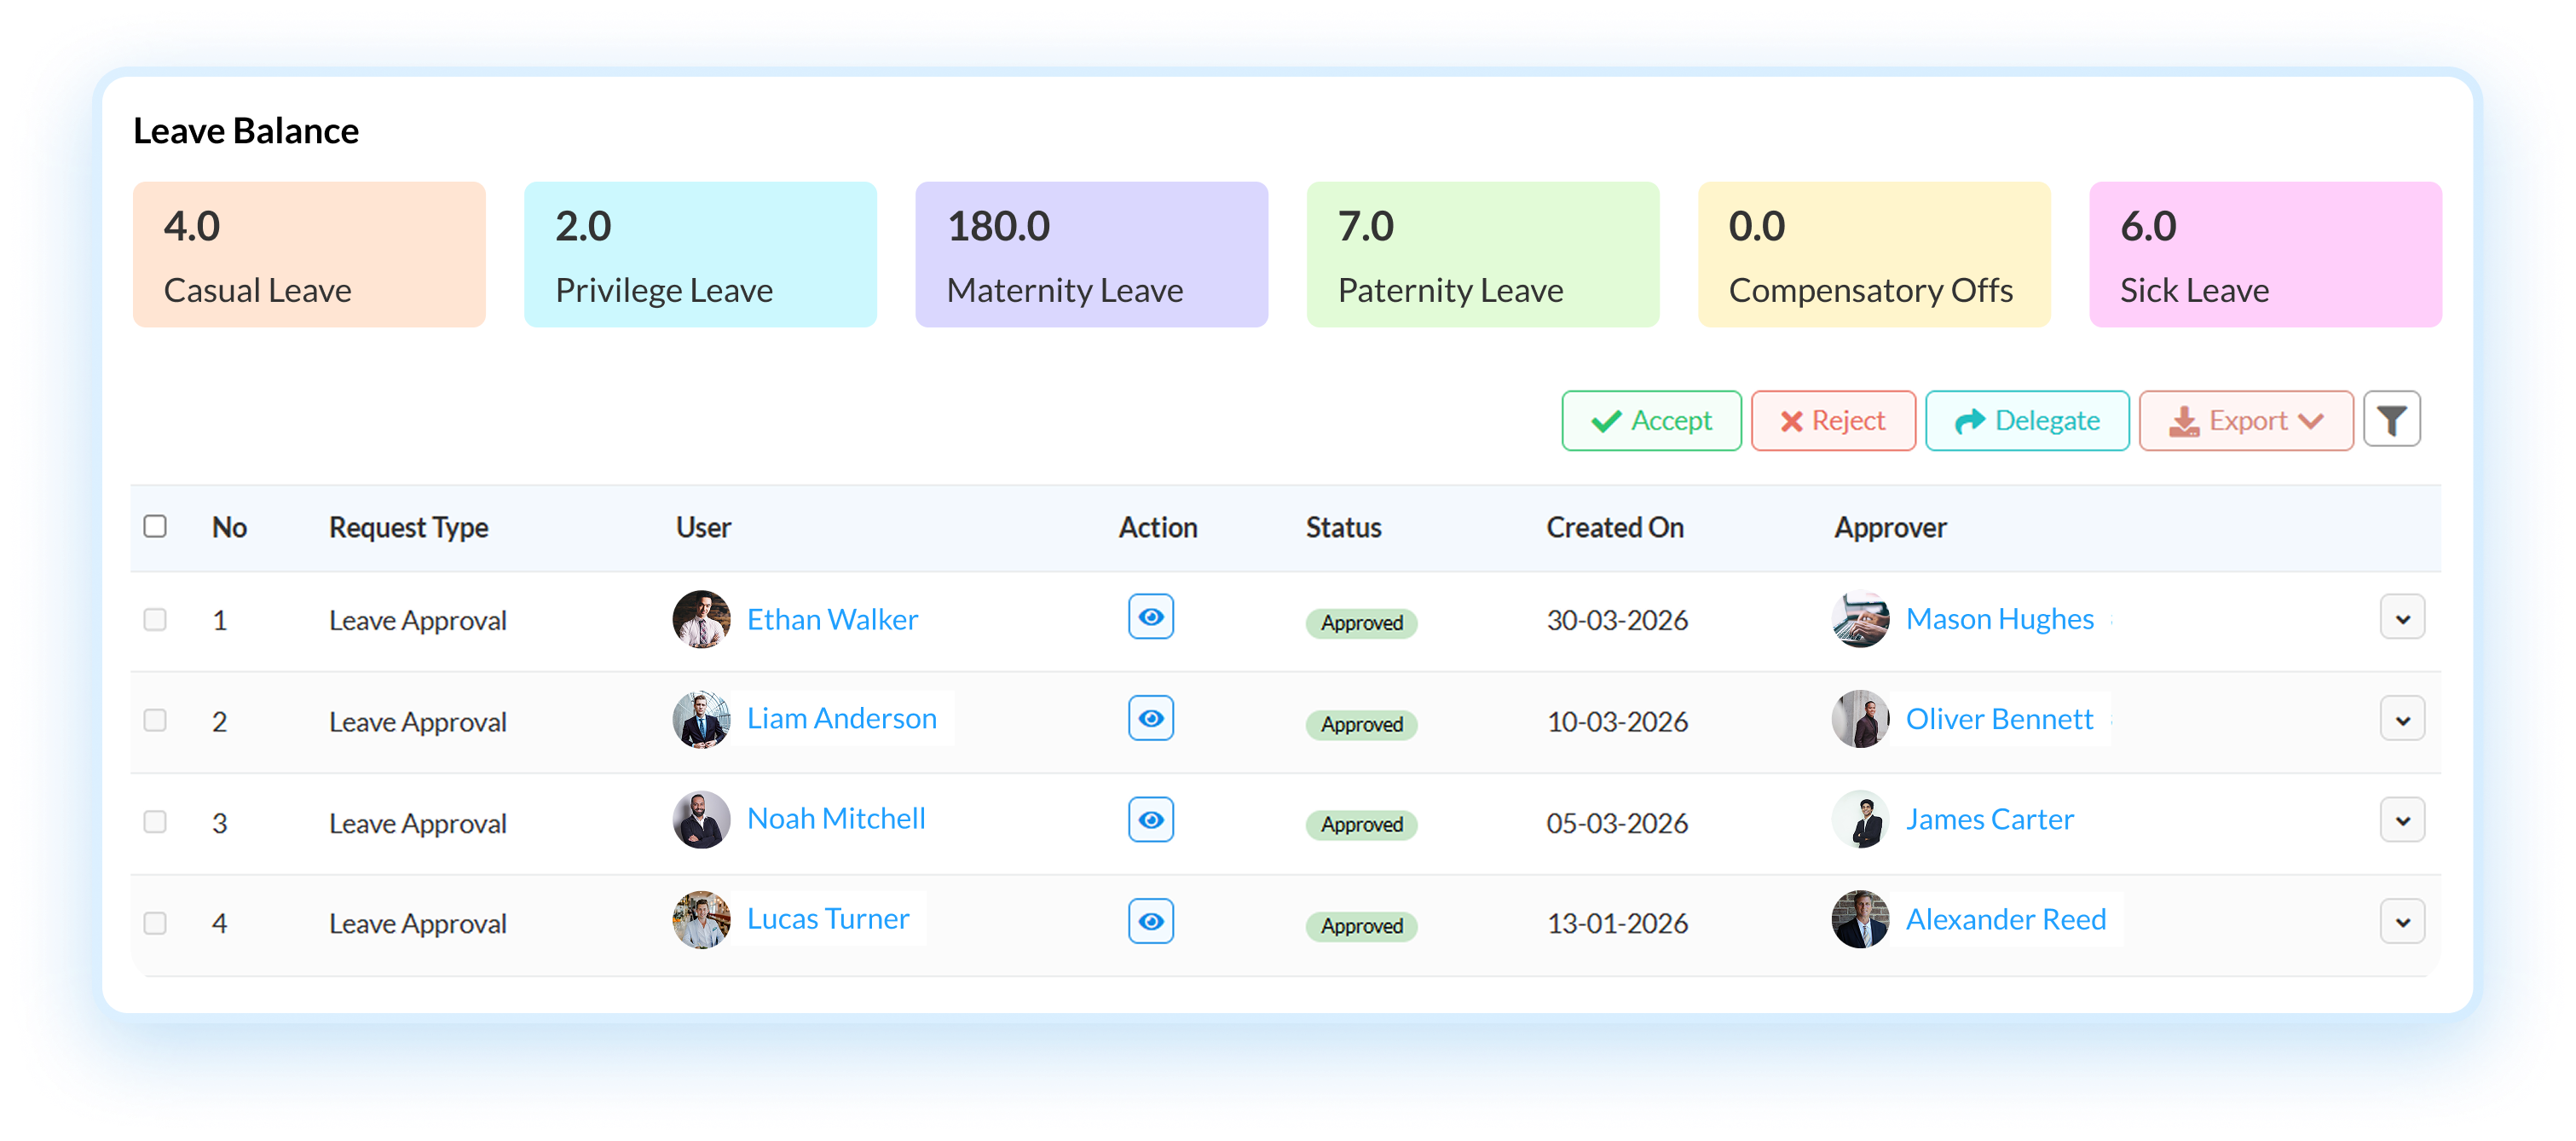Select the Compensatory Offs balance card
The image size is (2576, 1141).
[x=1874, y=254]
